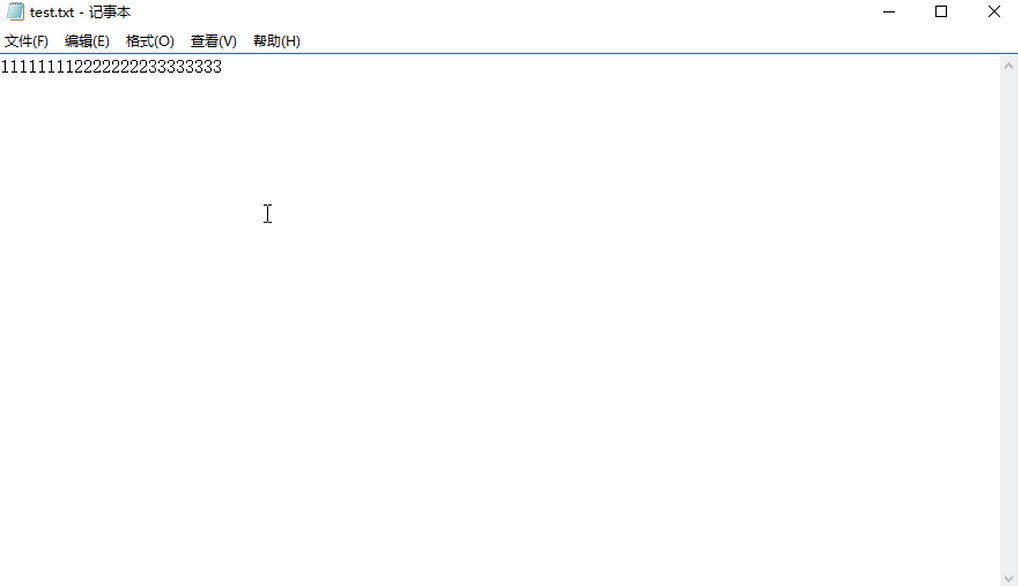Click the scrollbar down arrow
1018x586 pixels.
(x=1008, y=578)
